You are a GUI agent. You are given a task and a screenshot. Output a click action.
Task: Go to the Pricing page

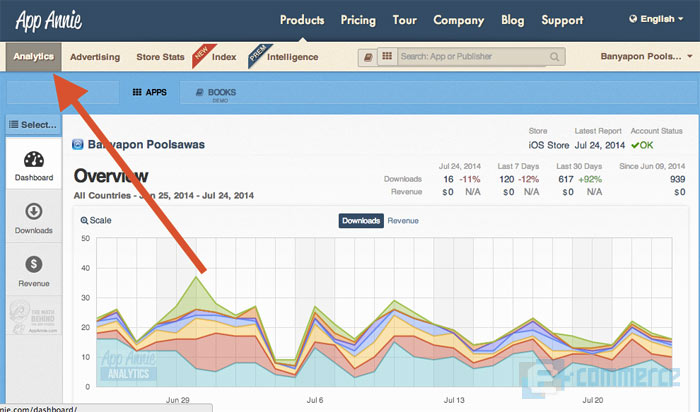click(358, 21)
